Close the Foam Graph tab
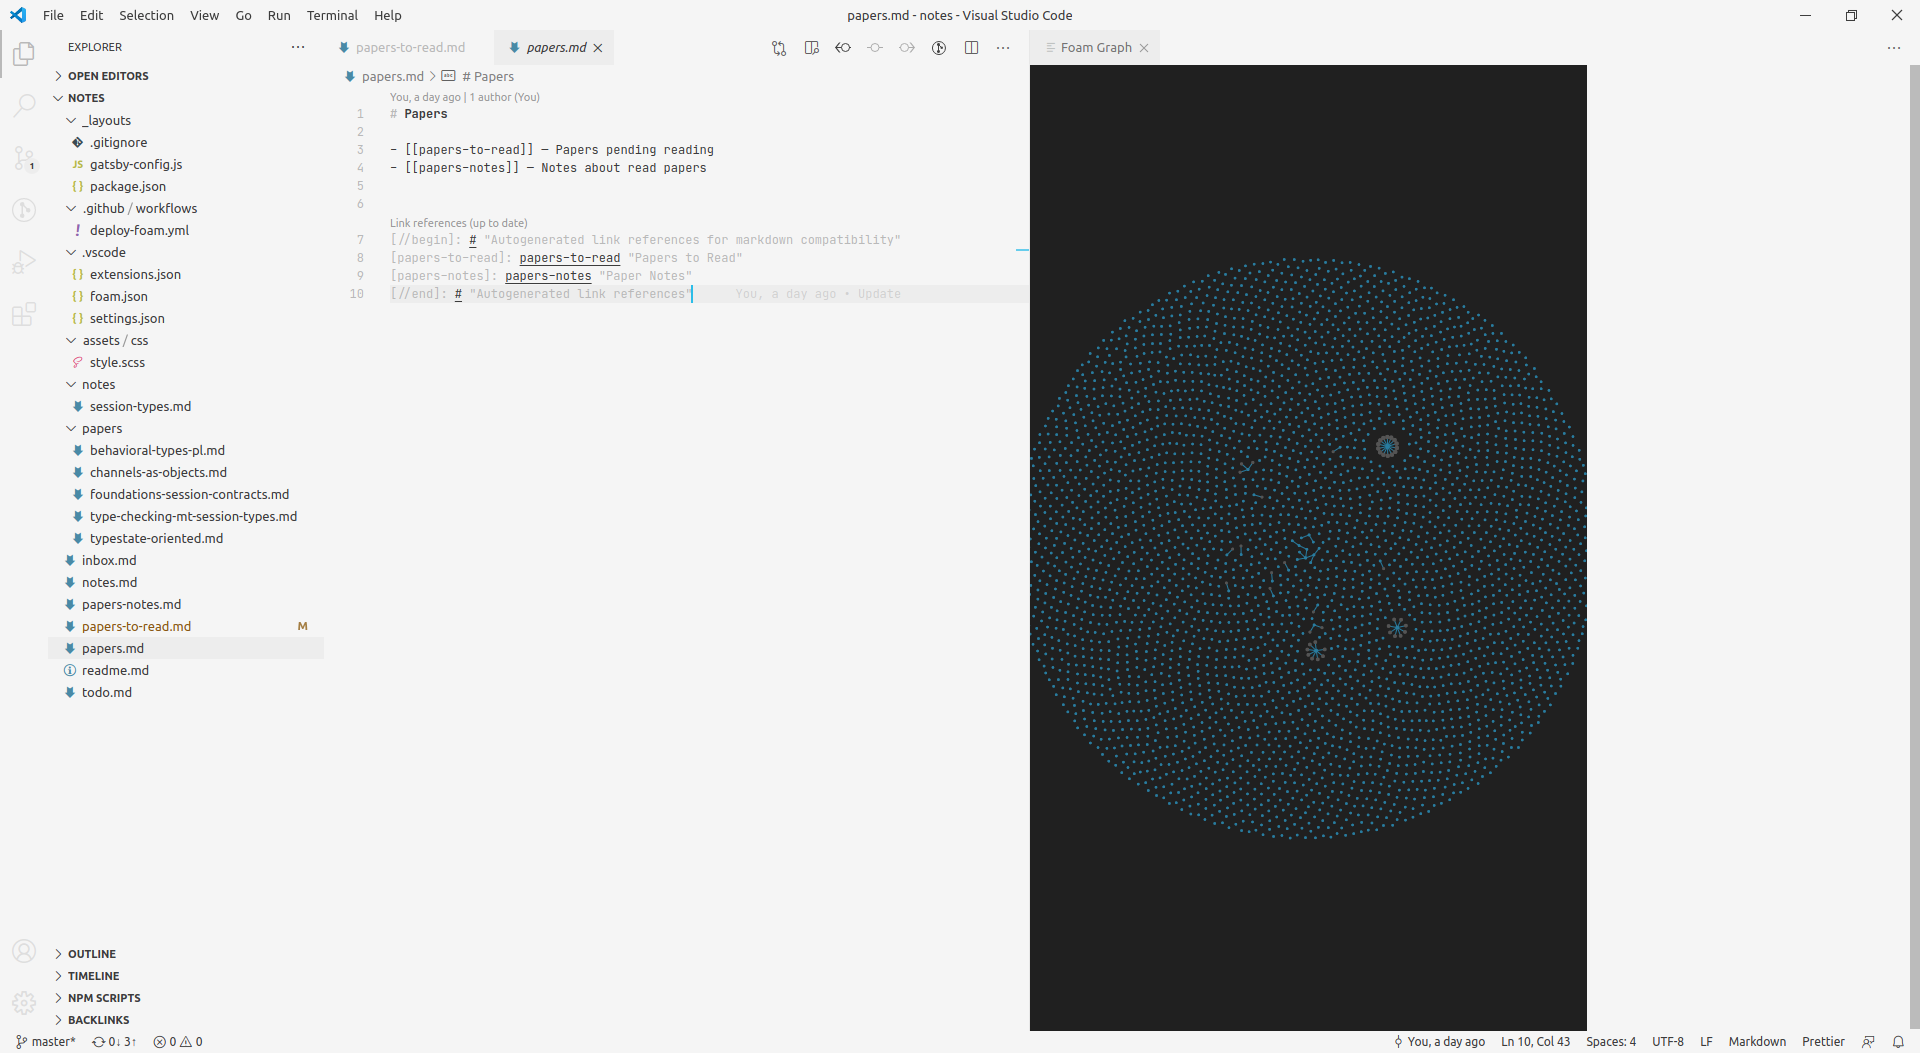Viewport: 1920px width, 1053px height. pyautogui.click(x=1144, y=48)
